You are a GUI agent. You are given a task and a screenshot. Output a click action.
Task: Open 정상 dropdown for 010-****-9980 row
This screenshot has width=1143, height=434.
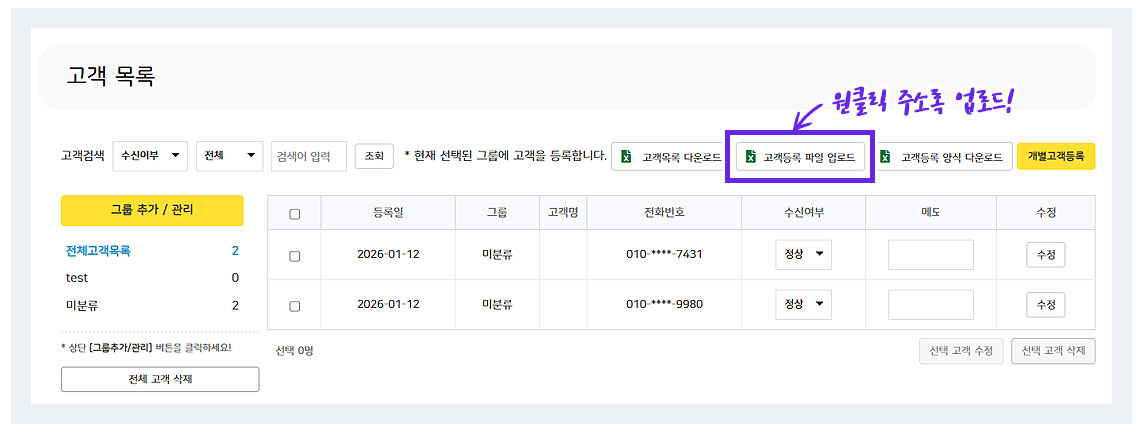tap(803, 303)
